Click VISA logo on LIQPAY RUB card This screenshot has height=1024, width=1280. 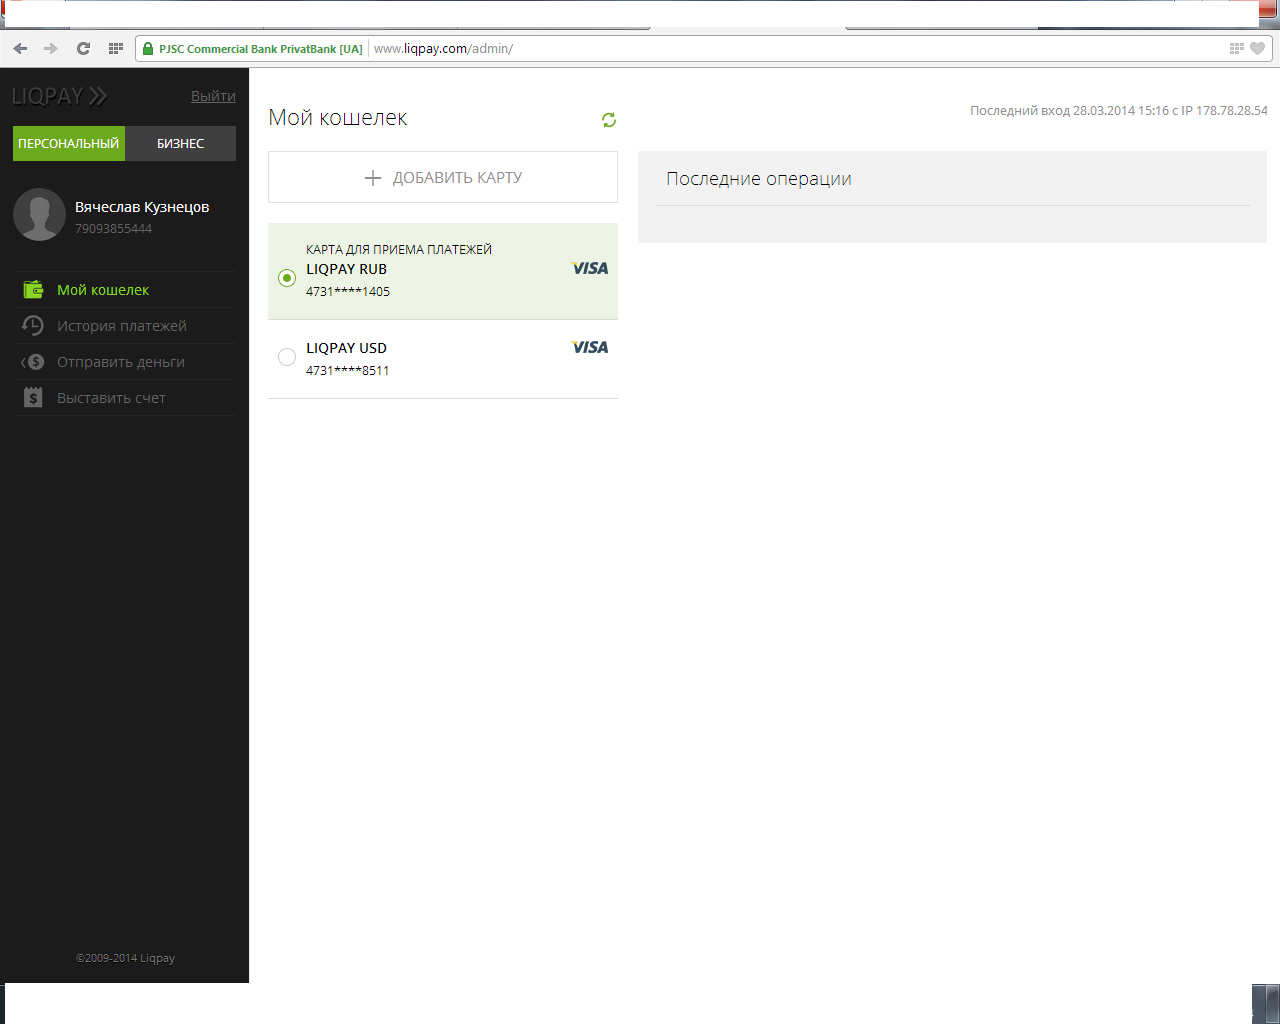coord(590,268)
